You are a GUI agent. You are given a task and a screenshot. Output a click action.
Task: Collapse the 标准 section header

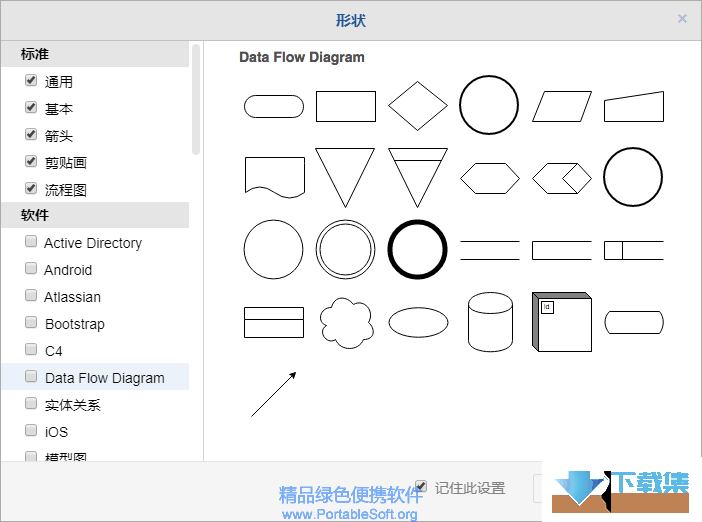[x=95, y=54]
